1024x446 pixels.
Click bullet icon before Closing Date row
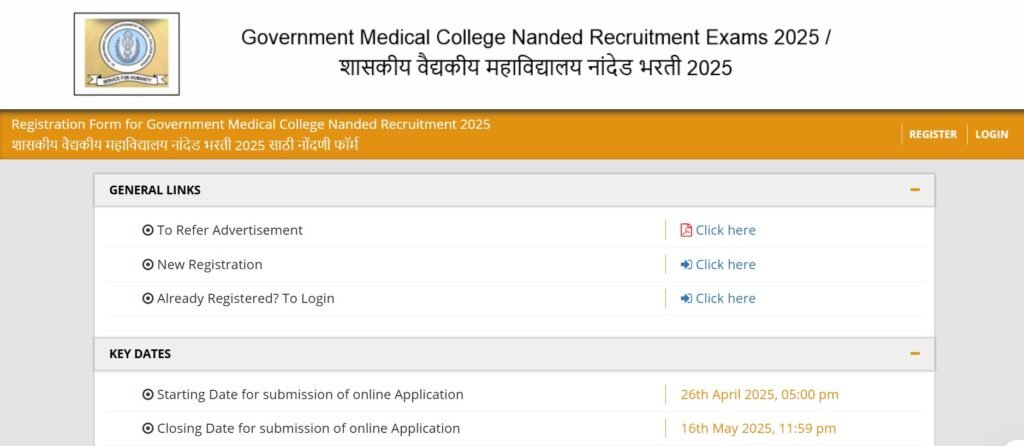click(x=148, y=429)
